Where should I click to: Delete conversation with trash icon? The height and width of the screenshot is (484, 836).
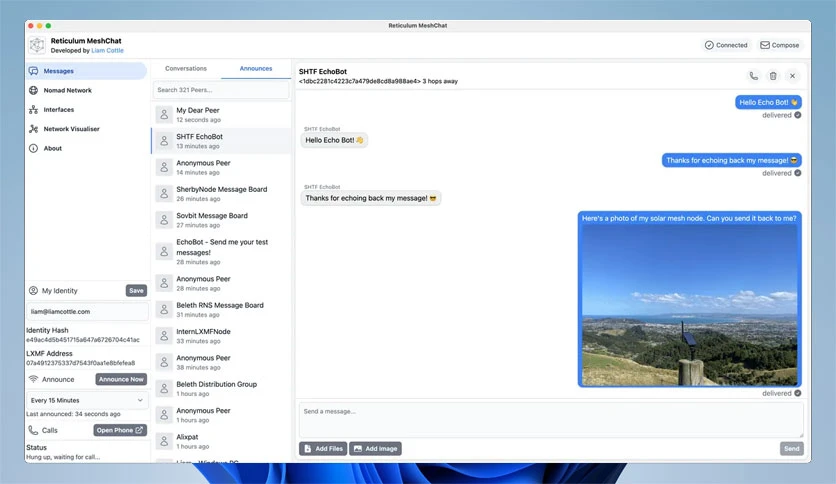click(773, 76)
